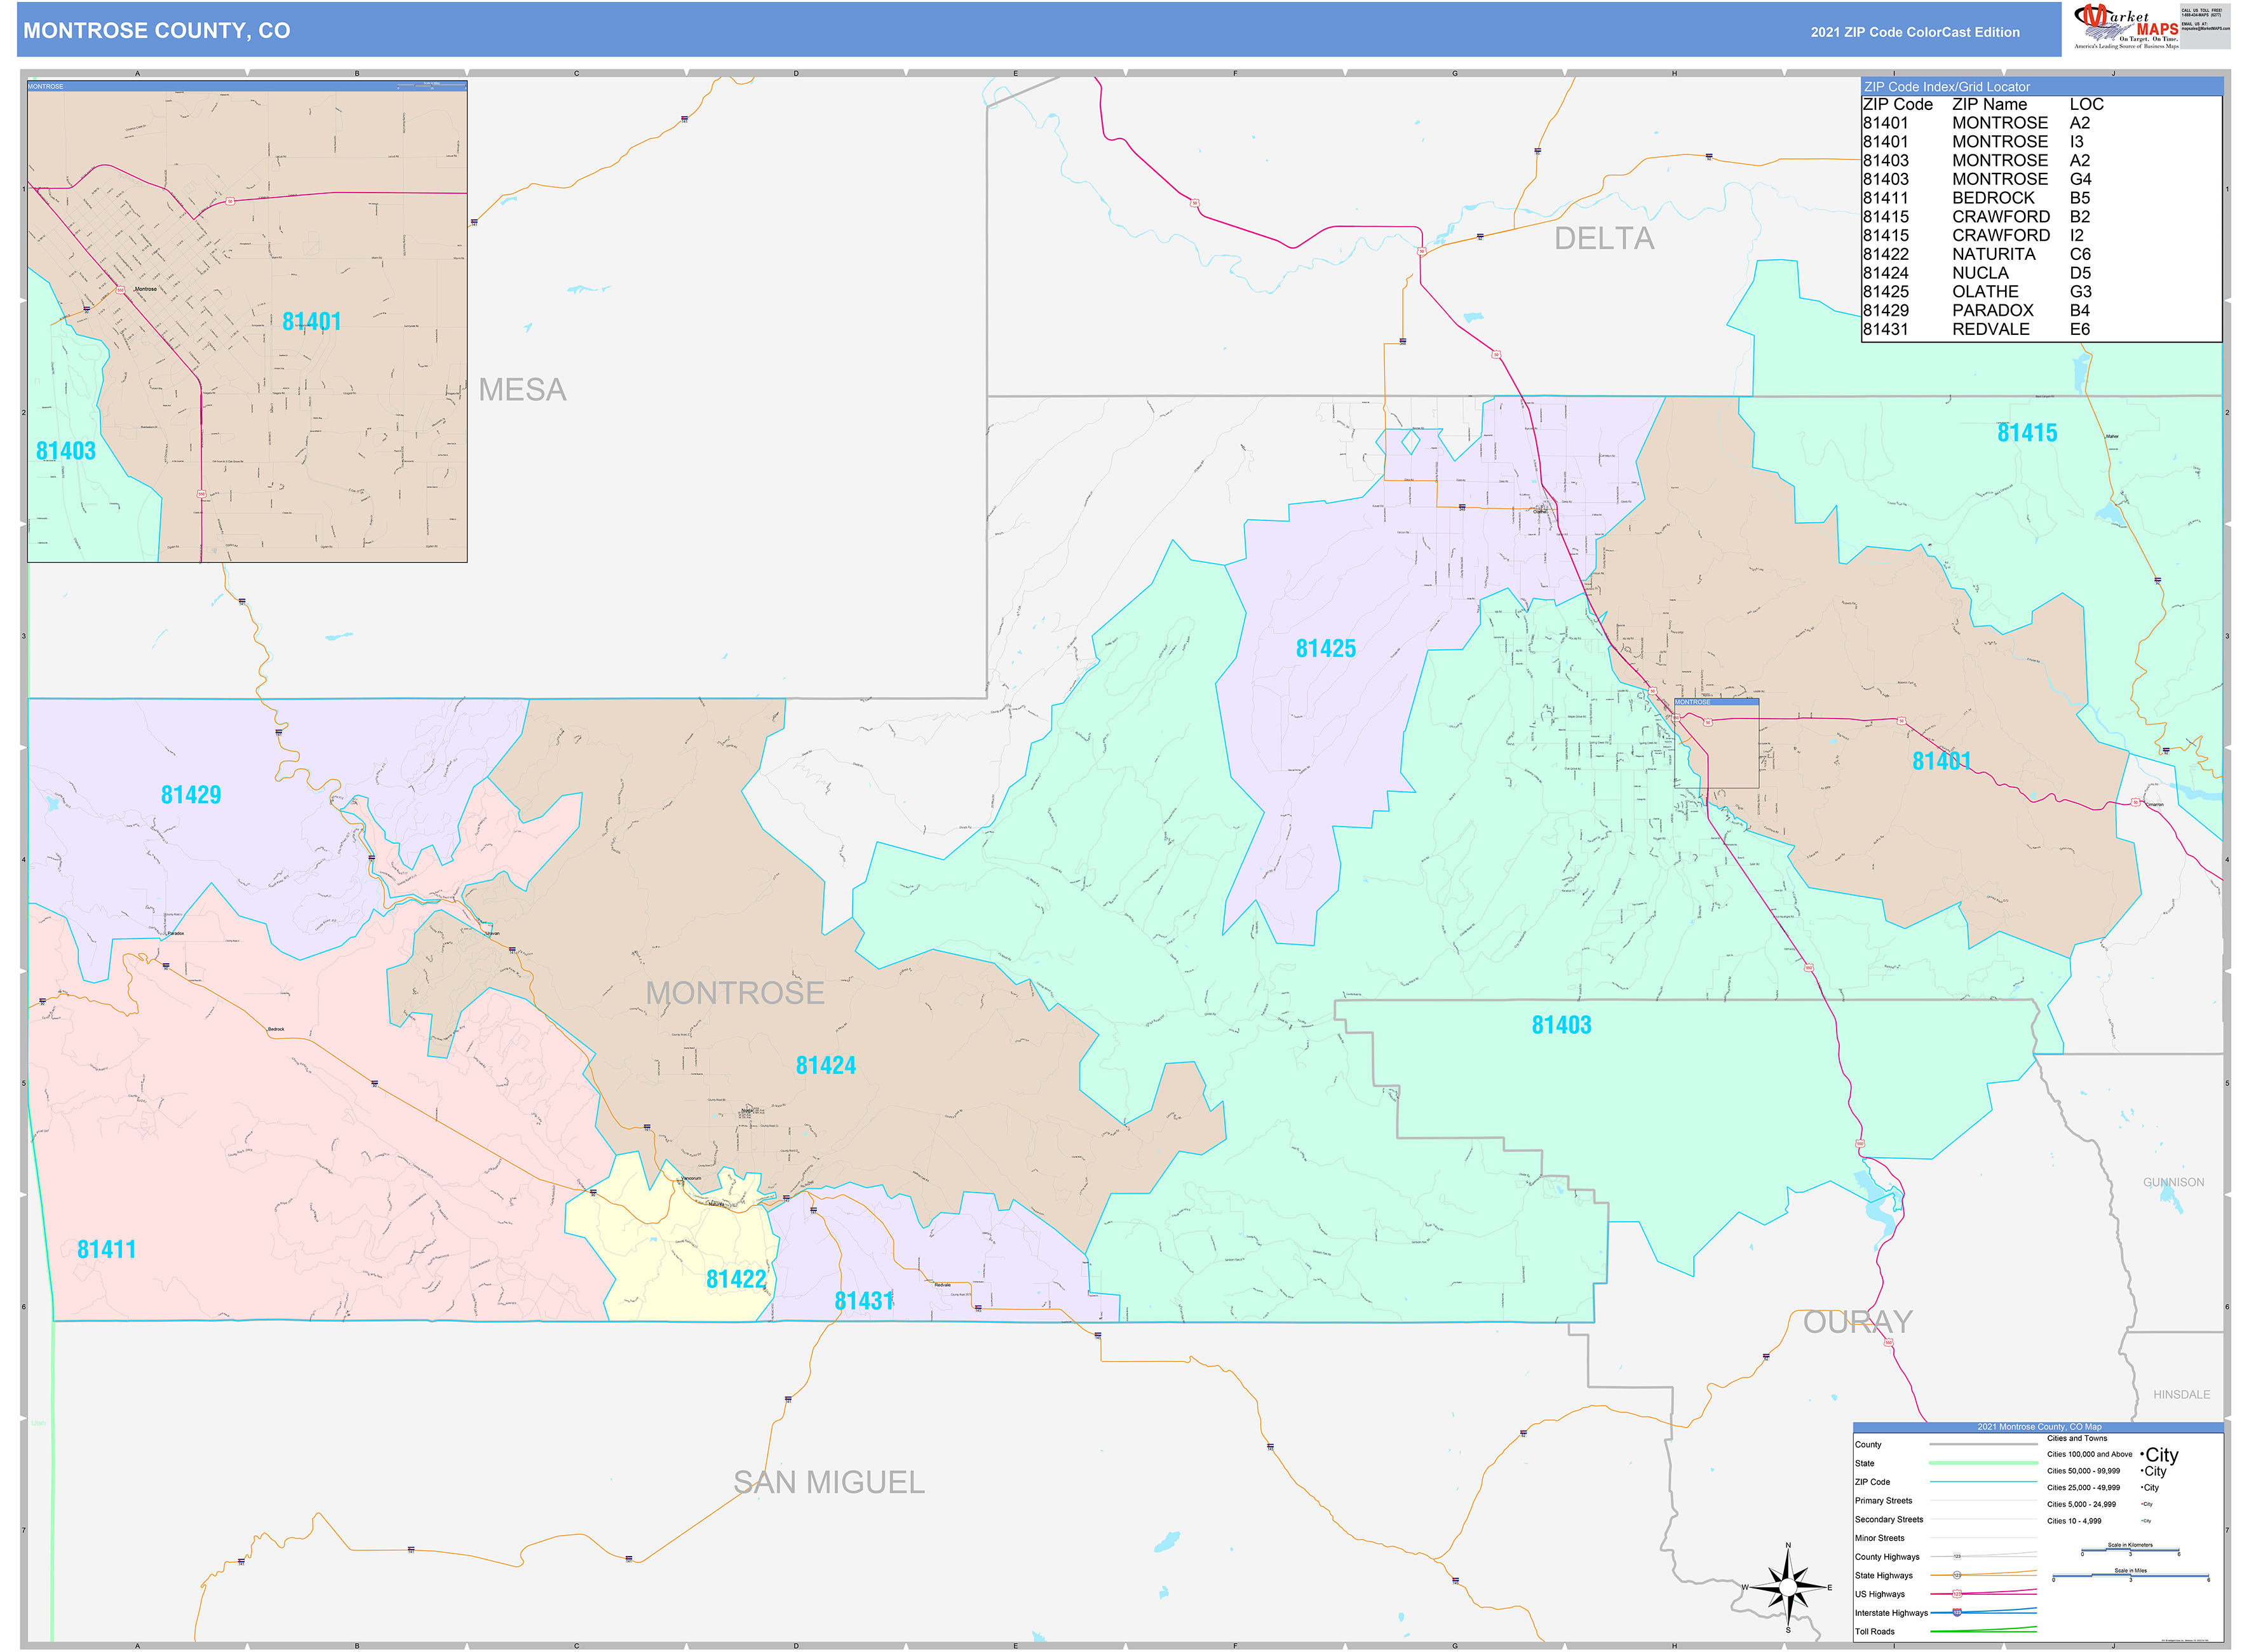2242x1652 pixels.
Task: Click the 81429 ZIP label on map
Action: point(191,795)
